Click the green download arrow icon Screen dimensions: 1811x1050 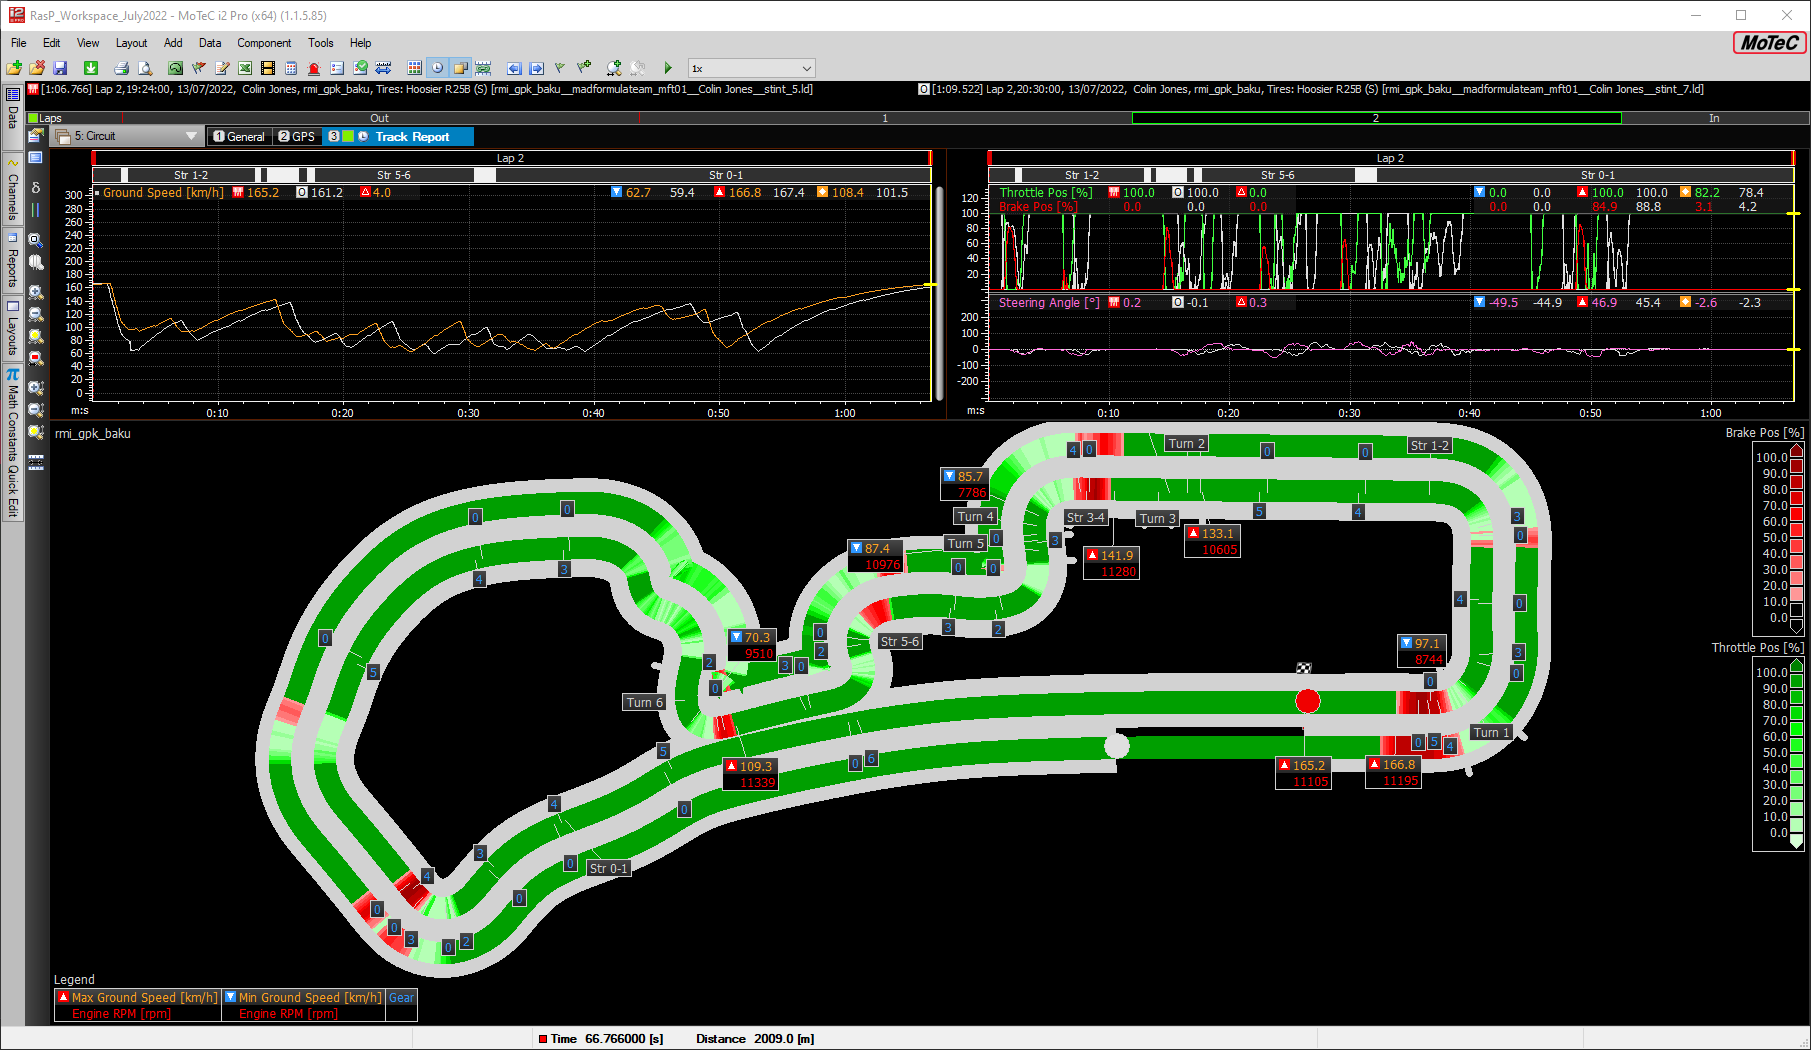coord(91,68)
